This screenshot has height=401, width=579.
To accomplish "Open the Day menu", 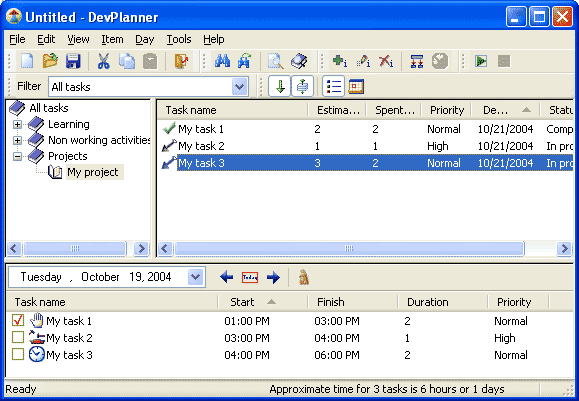I will tap(144, 39).
